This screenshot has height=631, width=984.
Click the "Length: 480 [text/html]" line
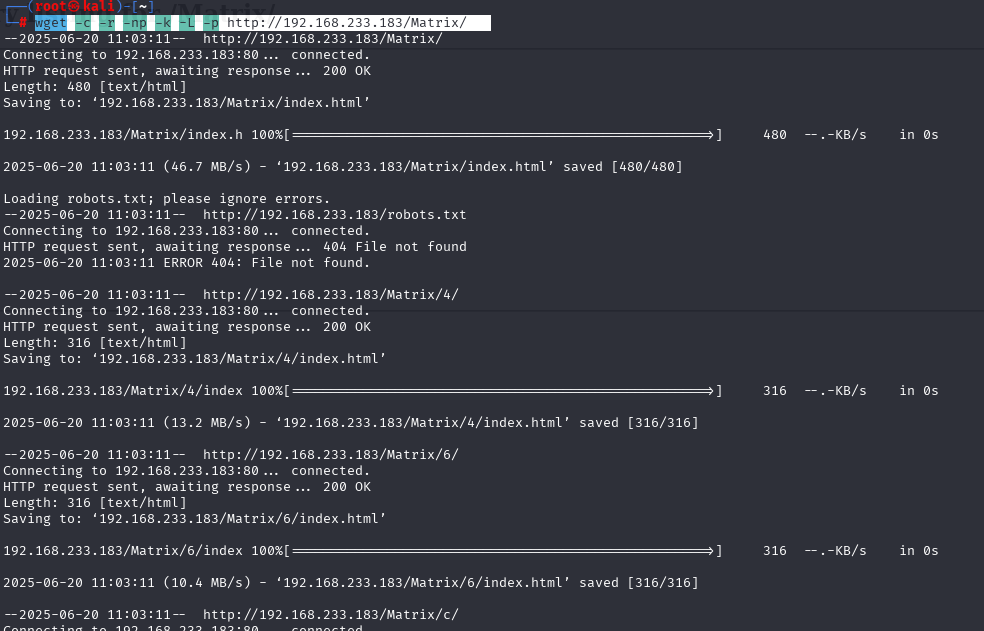(95, 87)
